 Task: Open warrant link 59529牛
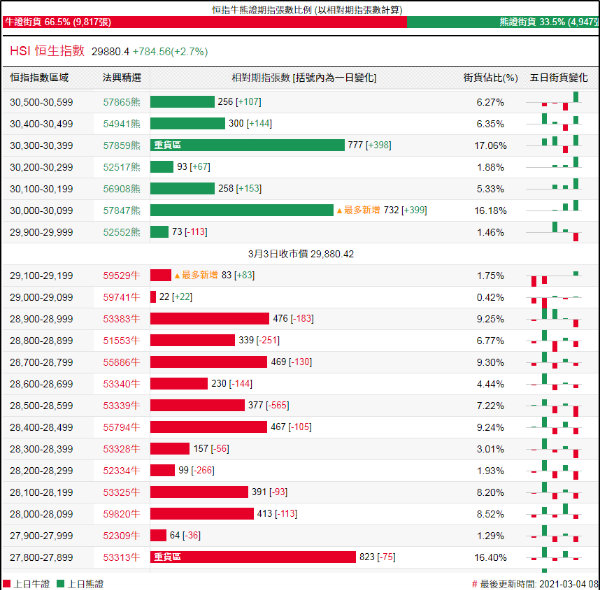pos(122,275)
